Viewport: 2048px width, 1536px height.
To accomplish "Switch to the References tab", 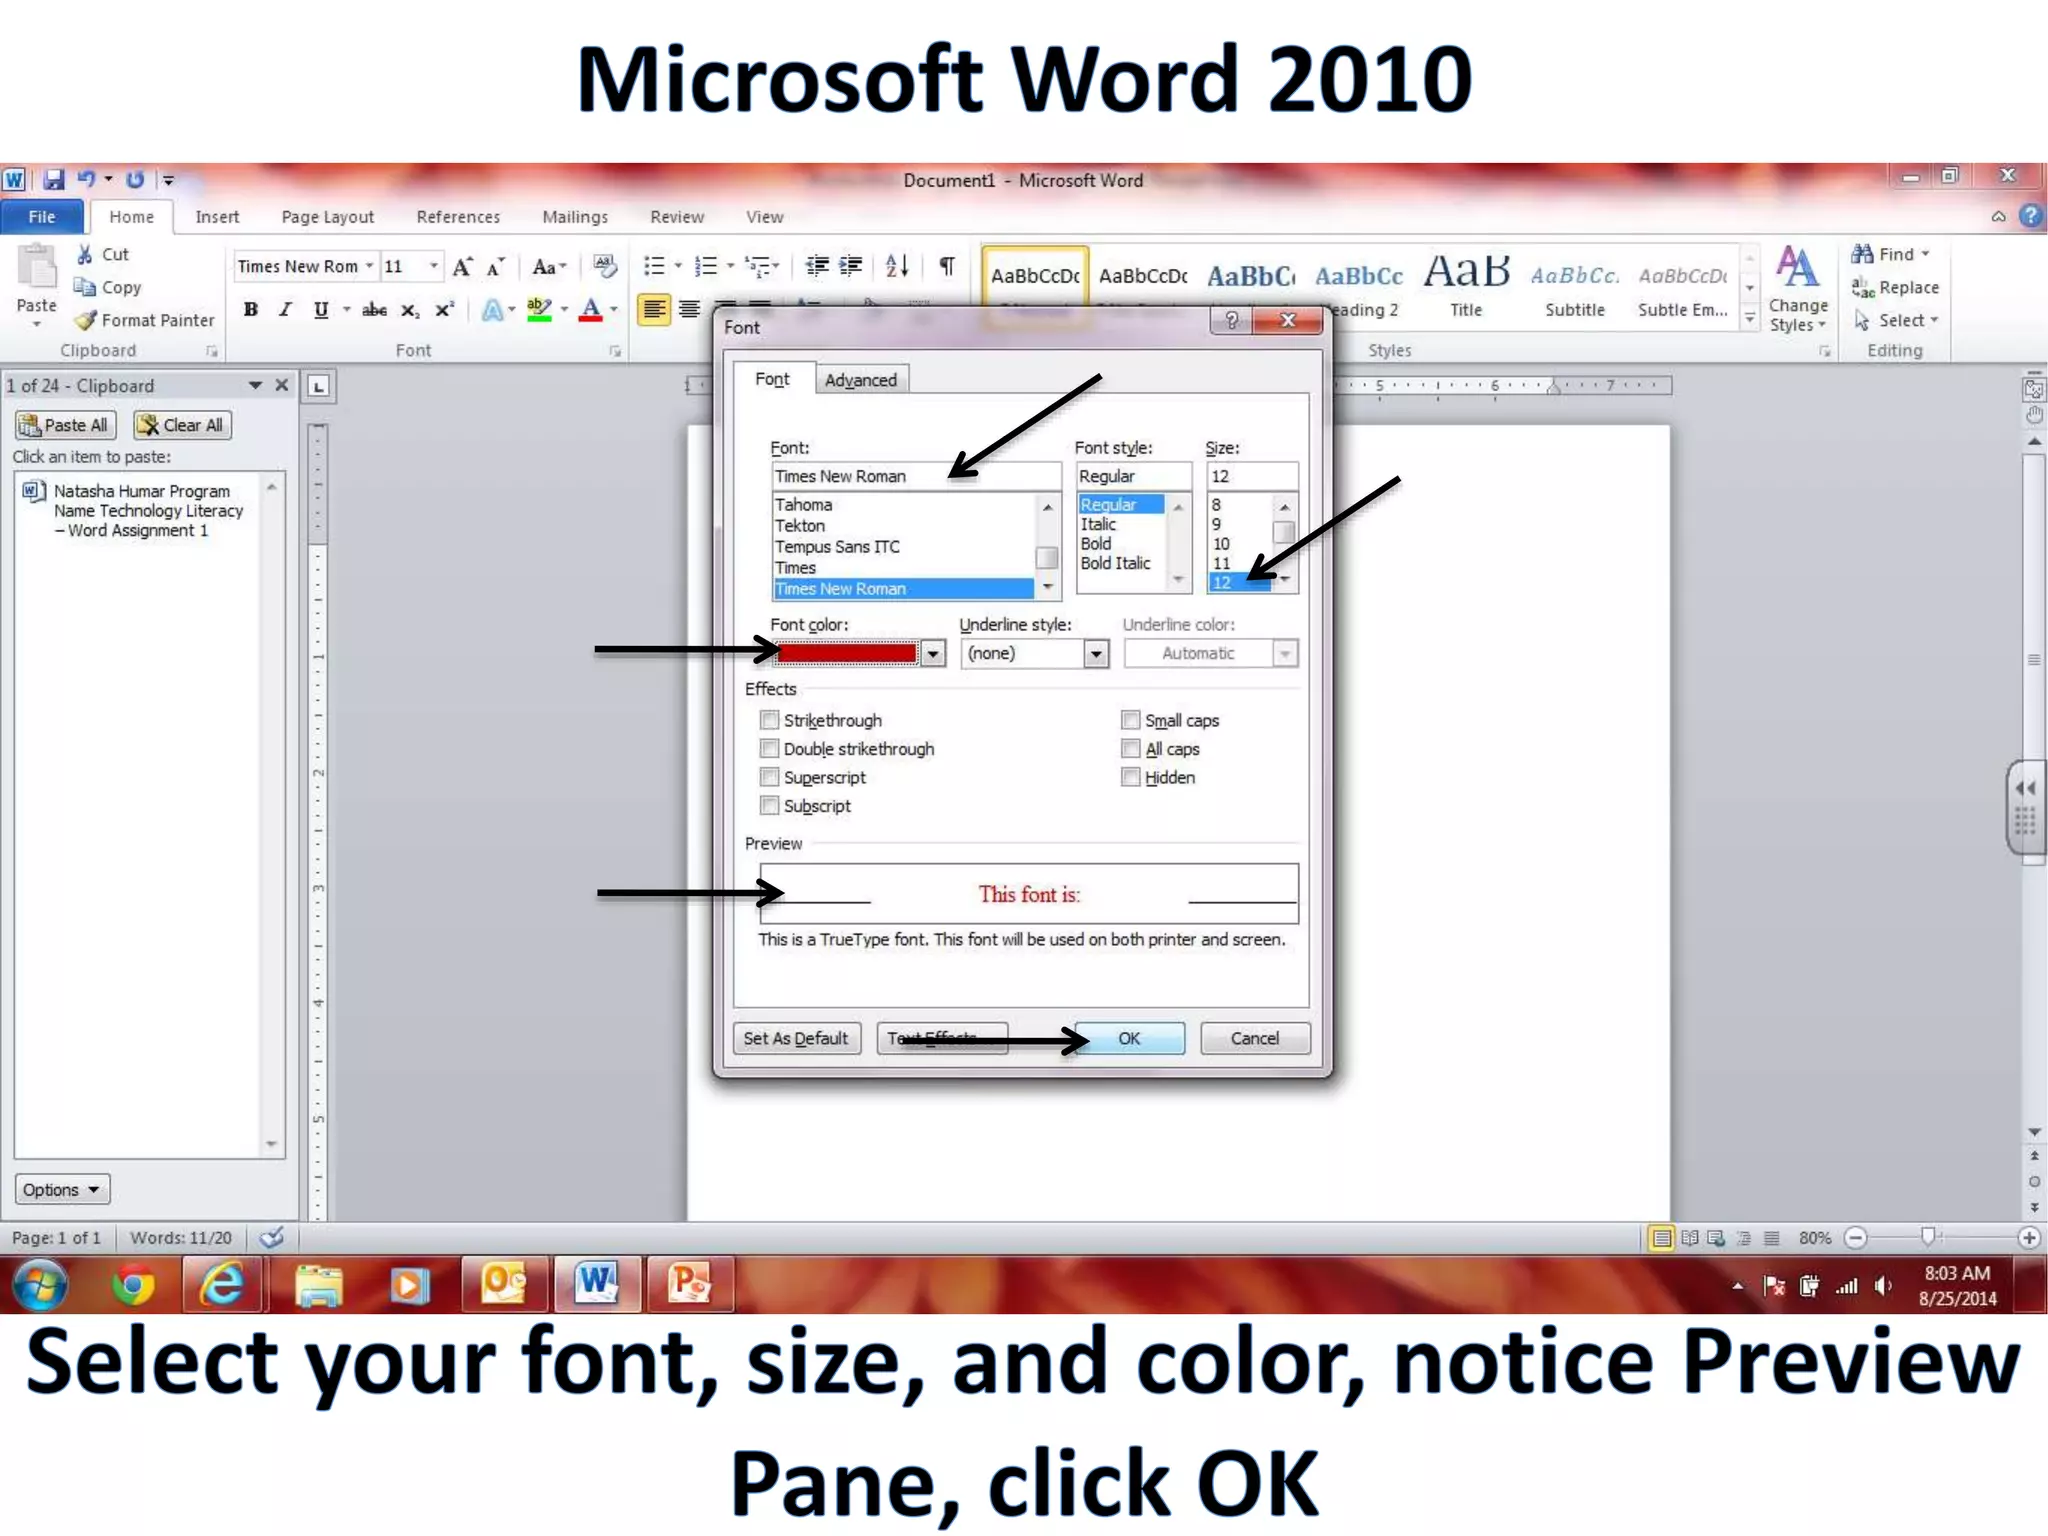I will click(x=458, y=217).
